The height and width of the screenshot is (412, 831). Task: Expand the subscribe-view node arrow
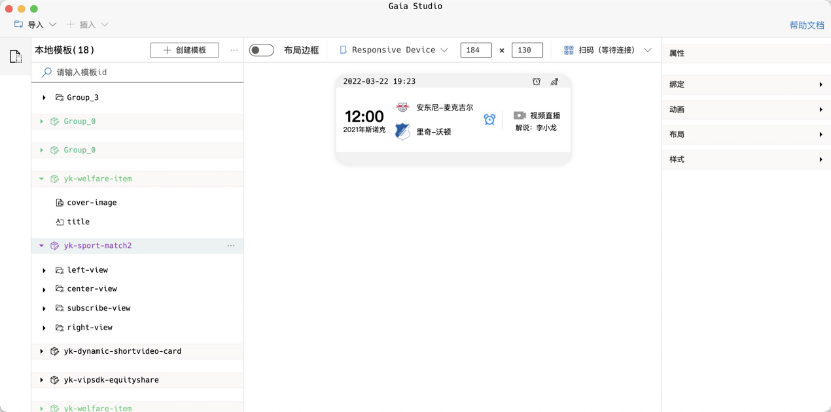coord(44,309)
